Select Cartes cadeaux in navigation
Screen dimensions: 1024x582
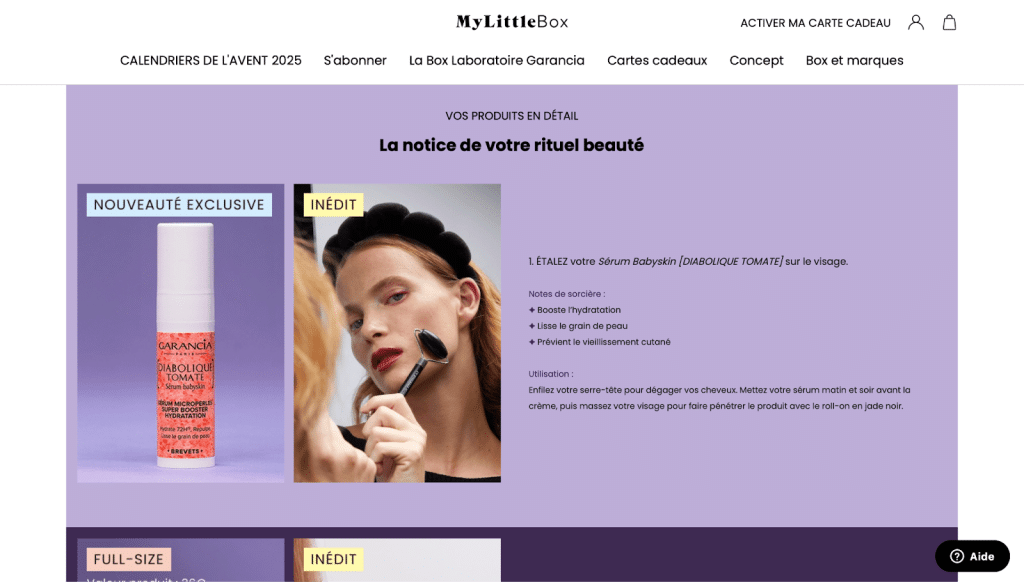coord(657,60)
